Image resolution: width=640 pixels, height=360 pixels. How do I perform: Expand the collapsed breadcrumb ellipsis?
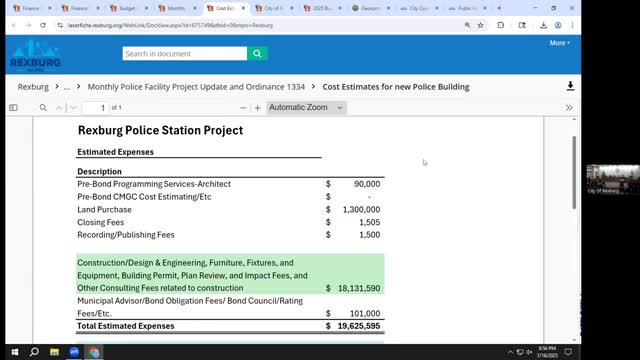click(67, 87)
